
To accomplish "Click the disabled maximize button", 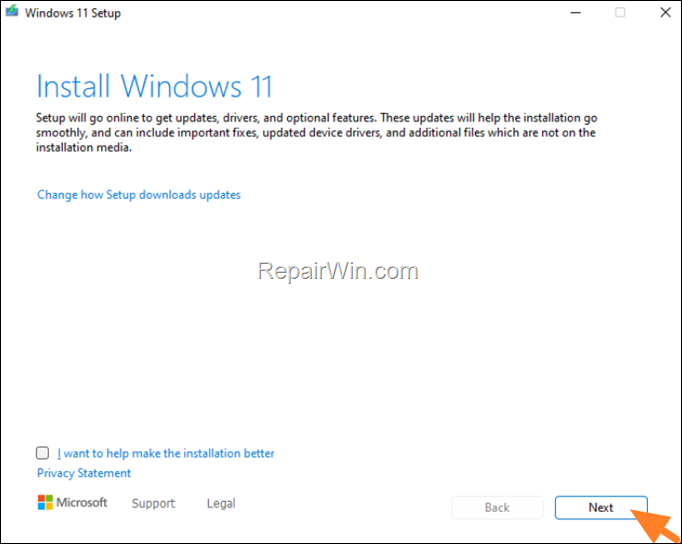I will point(620,13).
